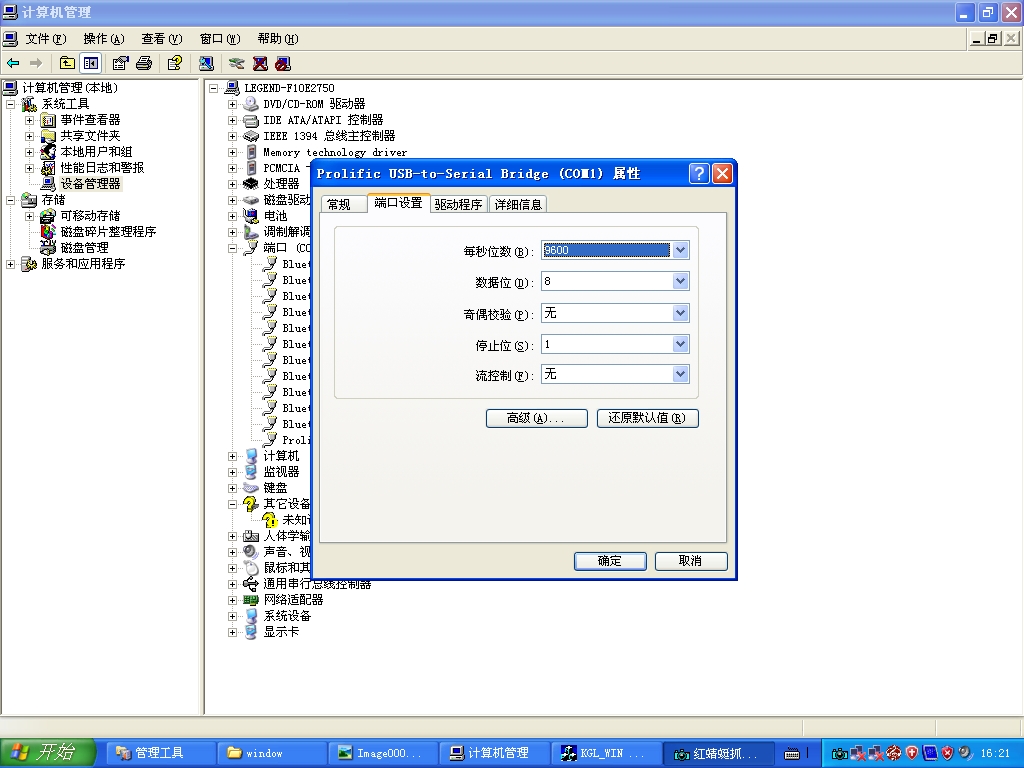Image resolution: width=1024 pixels, height=768 pixels.
Task: Switch to the 驱动程序 tab
Action: (458, 204)
